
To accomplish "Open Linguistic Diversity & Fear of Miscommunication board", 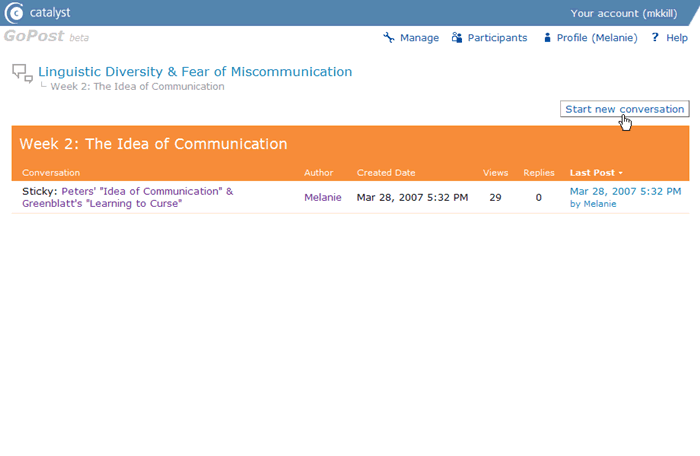I will pos(195,72).
